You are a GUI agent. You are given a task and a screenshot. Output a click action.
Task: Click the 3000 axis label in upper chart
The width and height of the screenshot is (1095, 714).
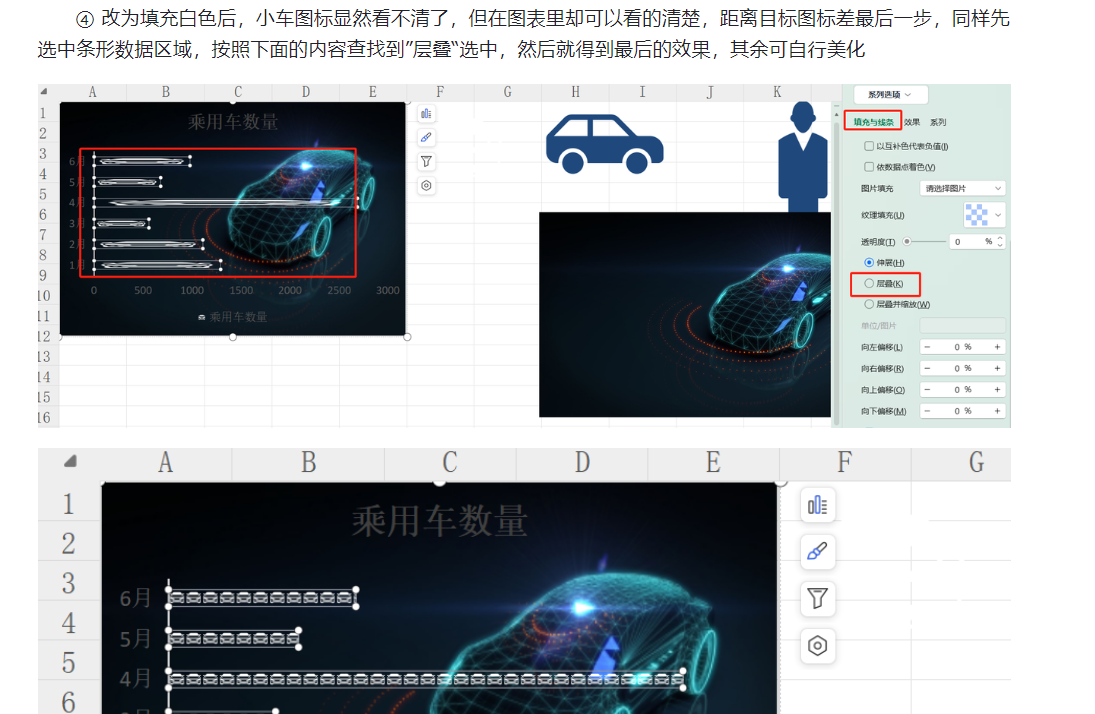pos(388,291)
